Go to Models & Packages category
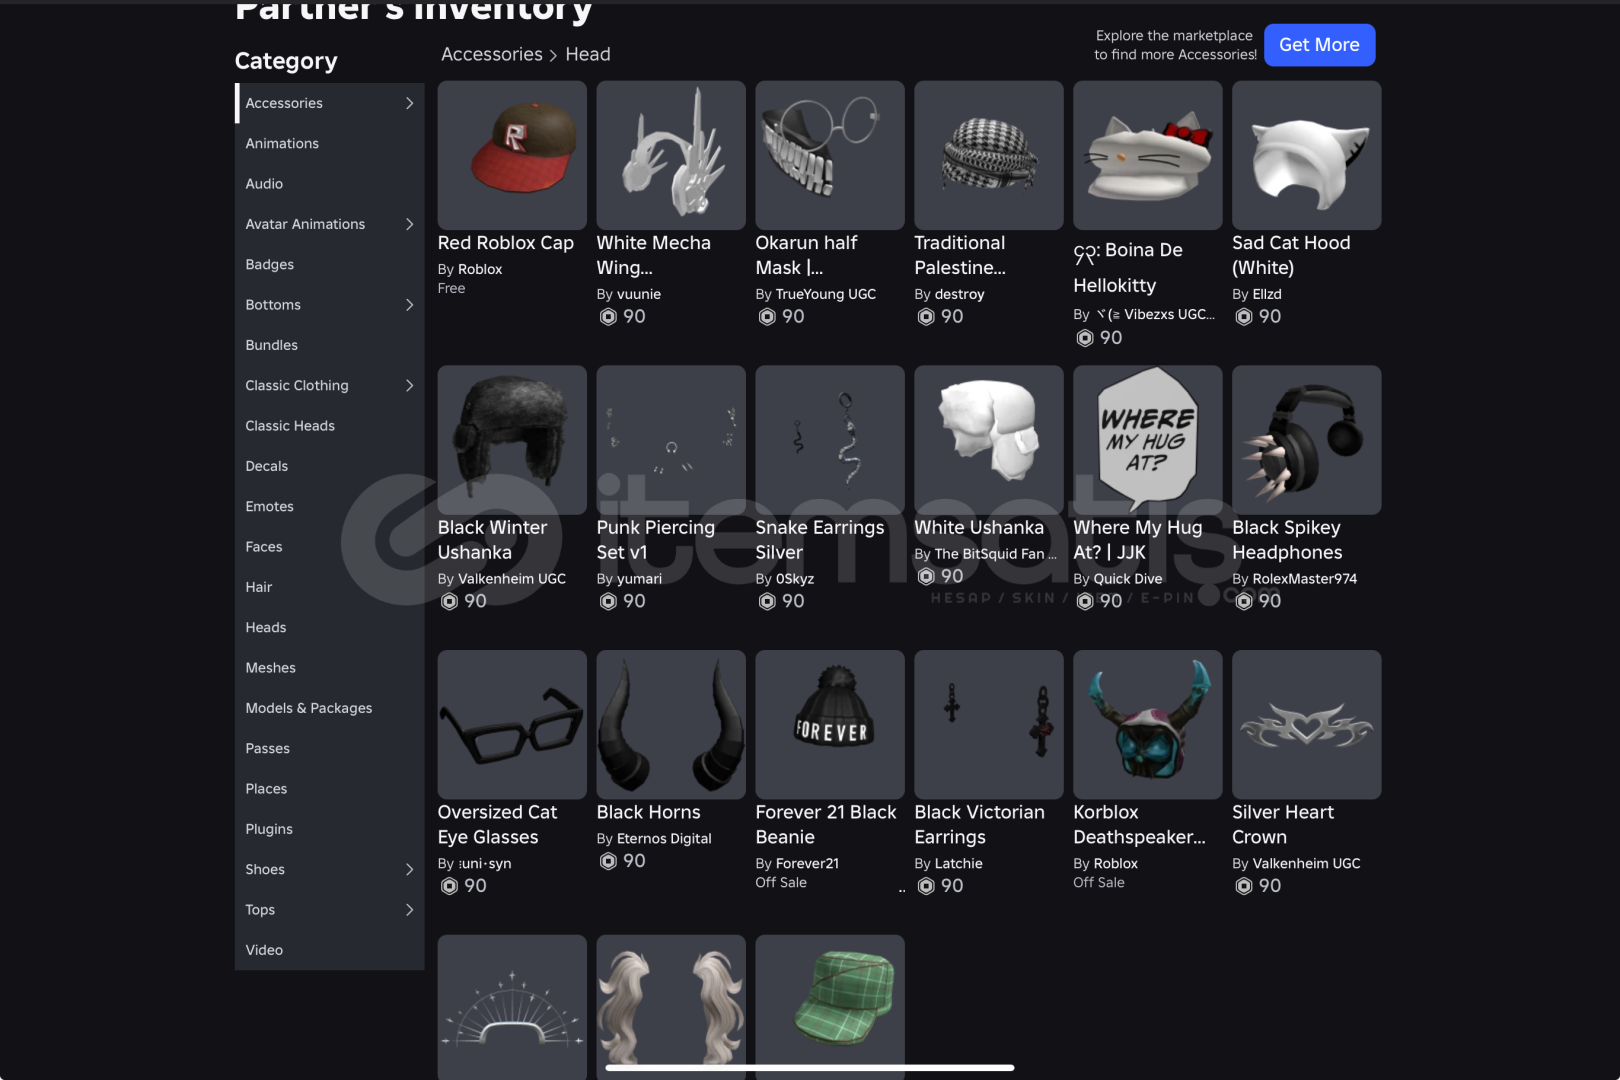Image resolution: width=1620 pixels, height=1080 pixels. pyautogui.click(x=309, y=708)
